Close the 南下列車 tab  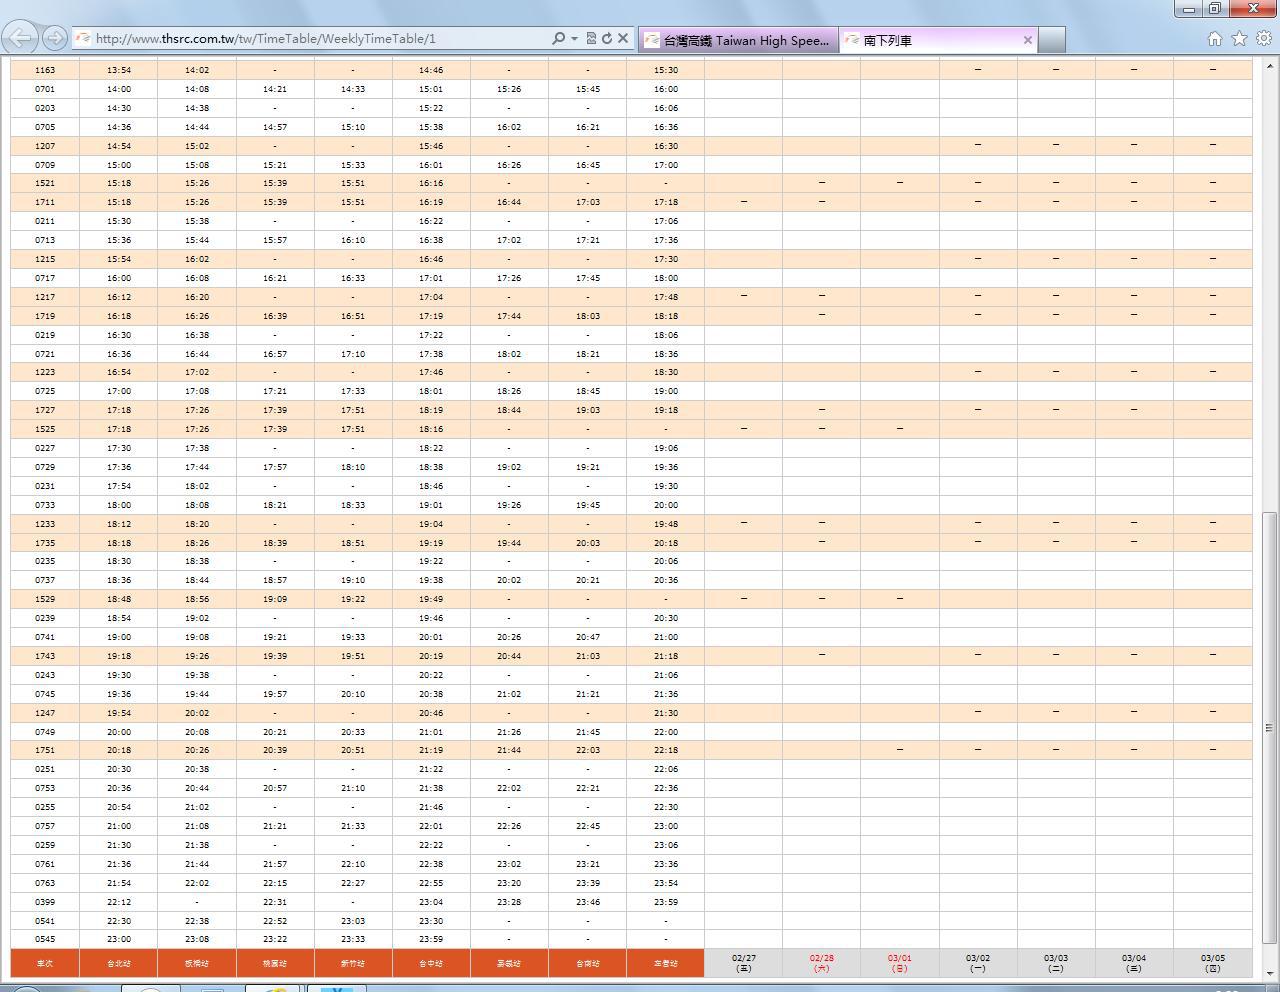coord(1027,40)
